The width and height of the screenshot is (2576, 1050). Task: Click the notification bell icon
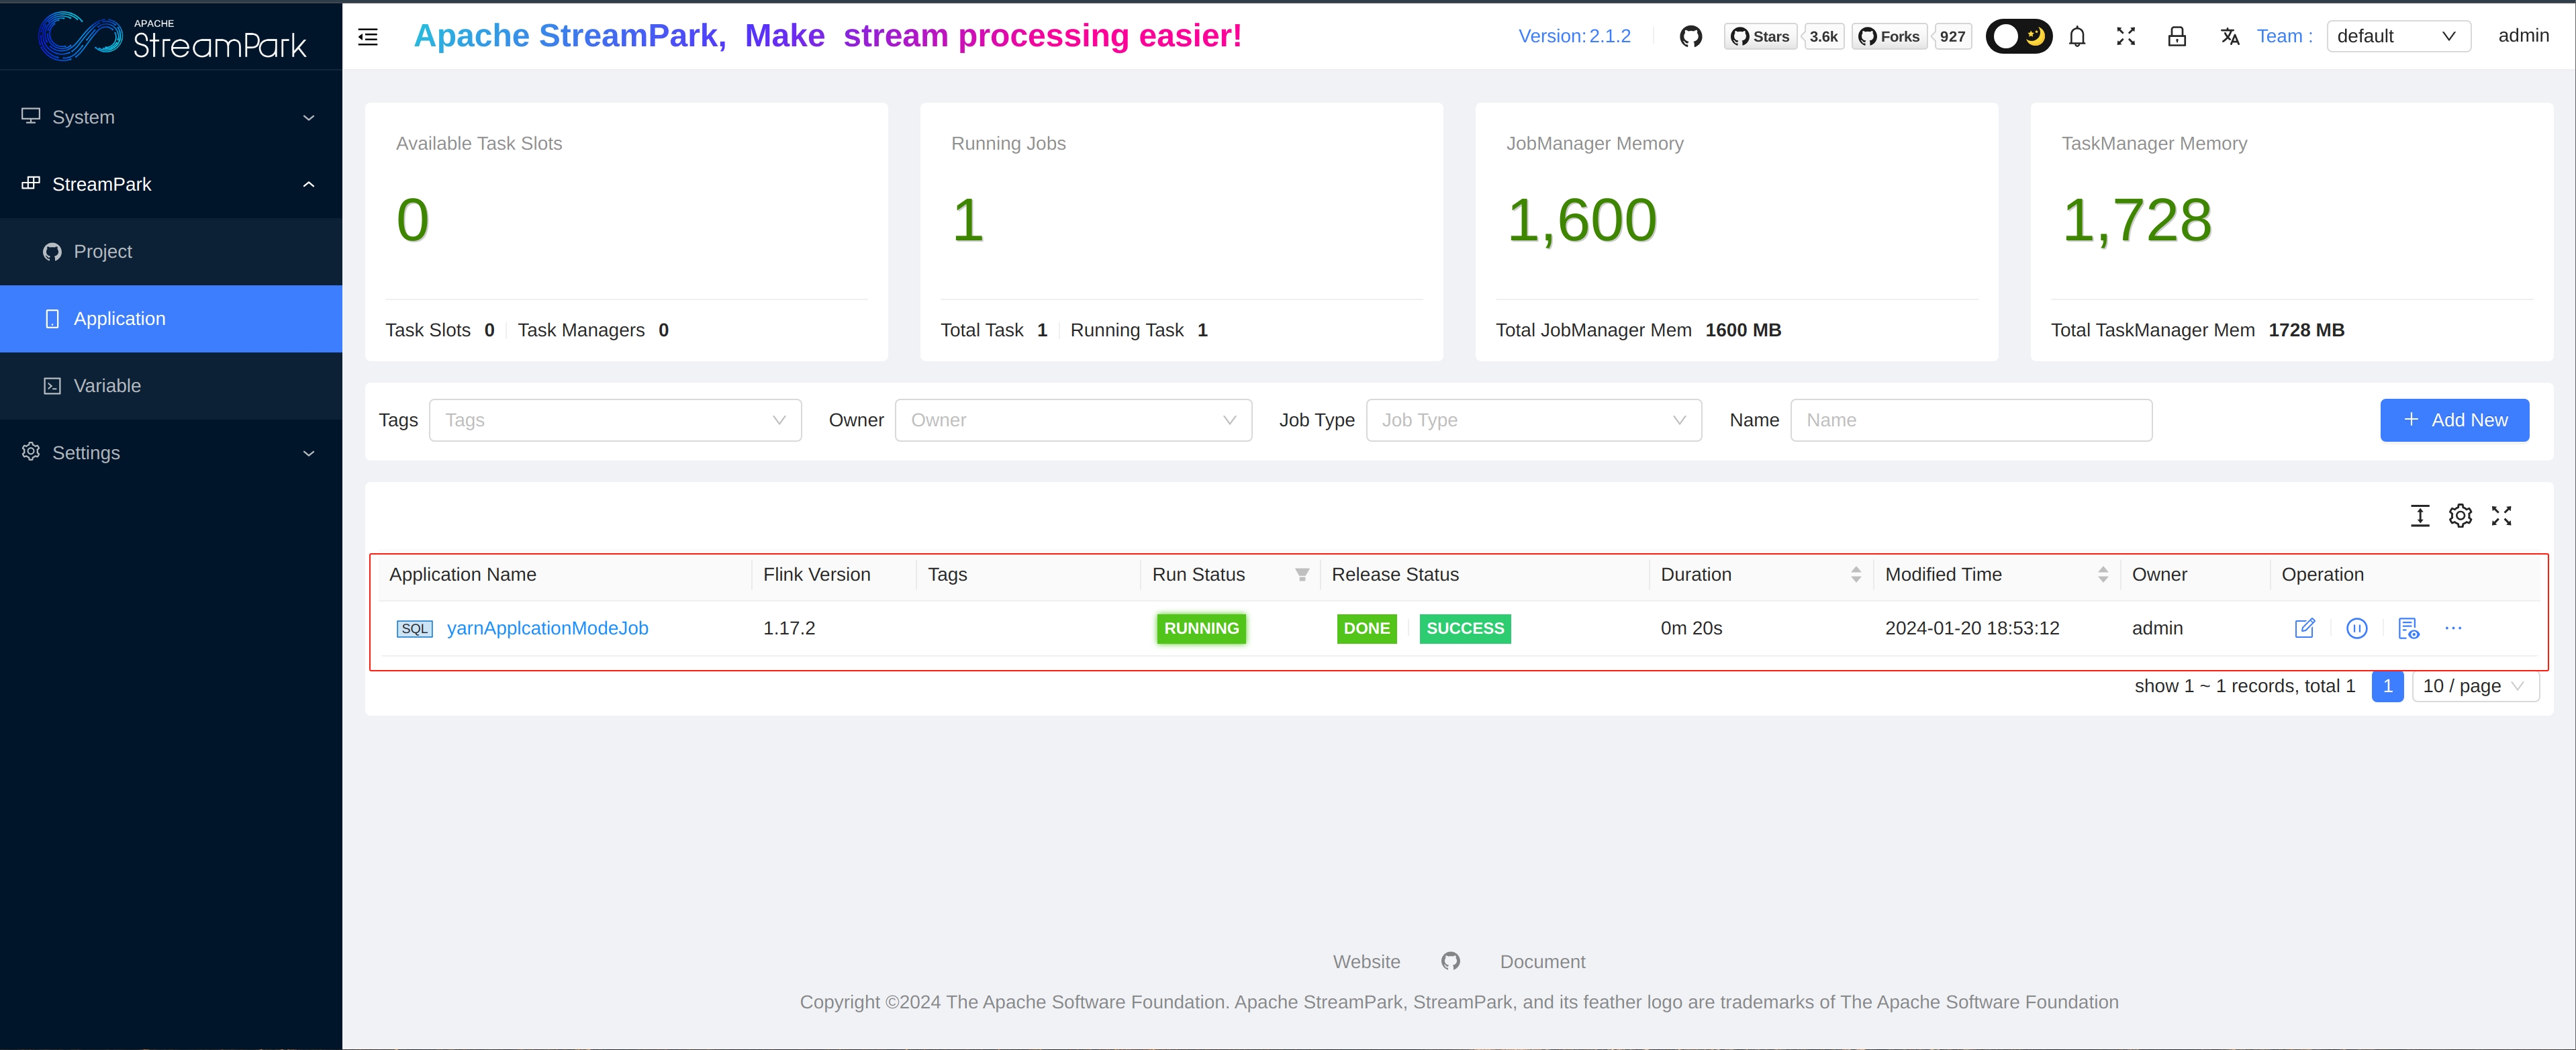(x=2077, y=37)
